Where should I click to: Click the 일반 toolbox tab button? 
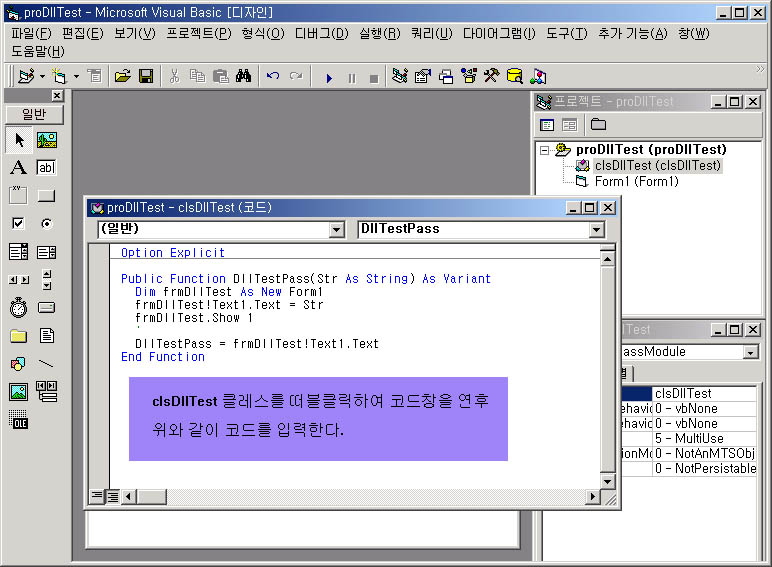click(34, 114)
